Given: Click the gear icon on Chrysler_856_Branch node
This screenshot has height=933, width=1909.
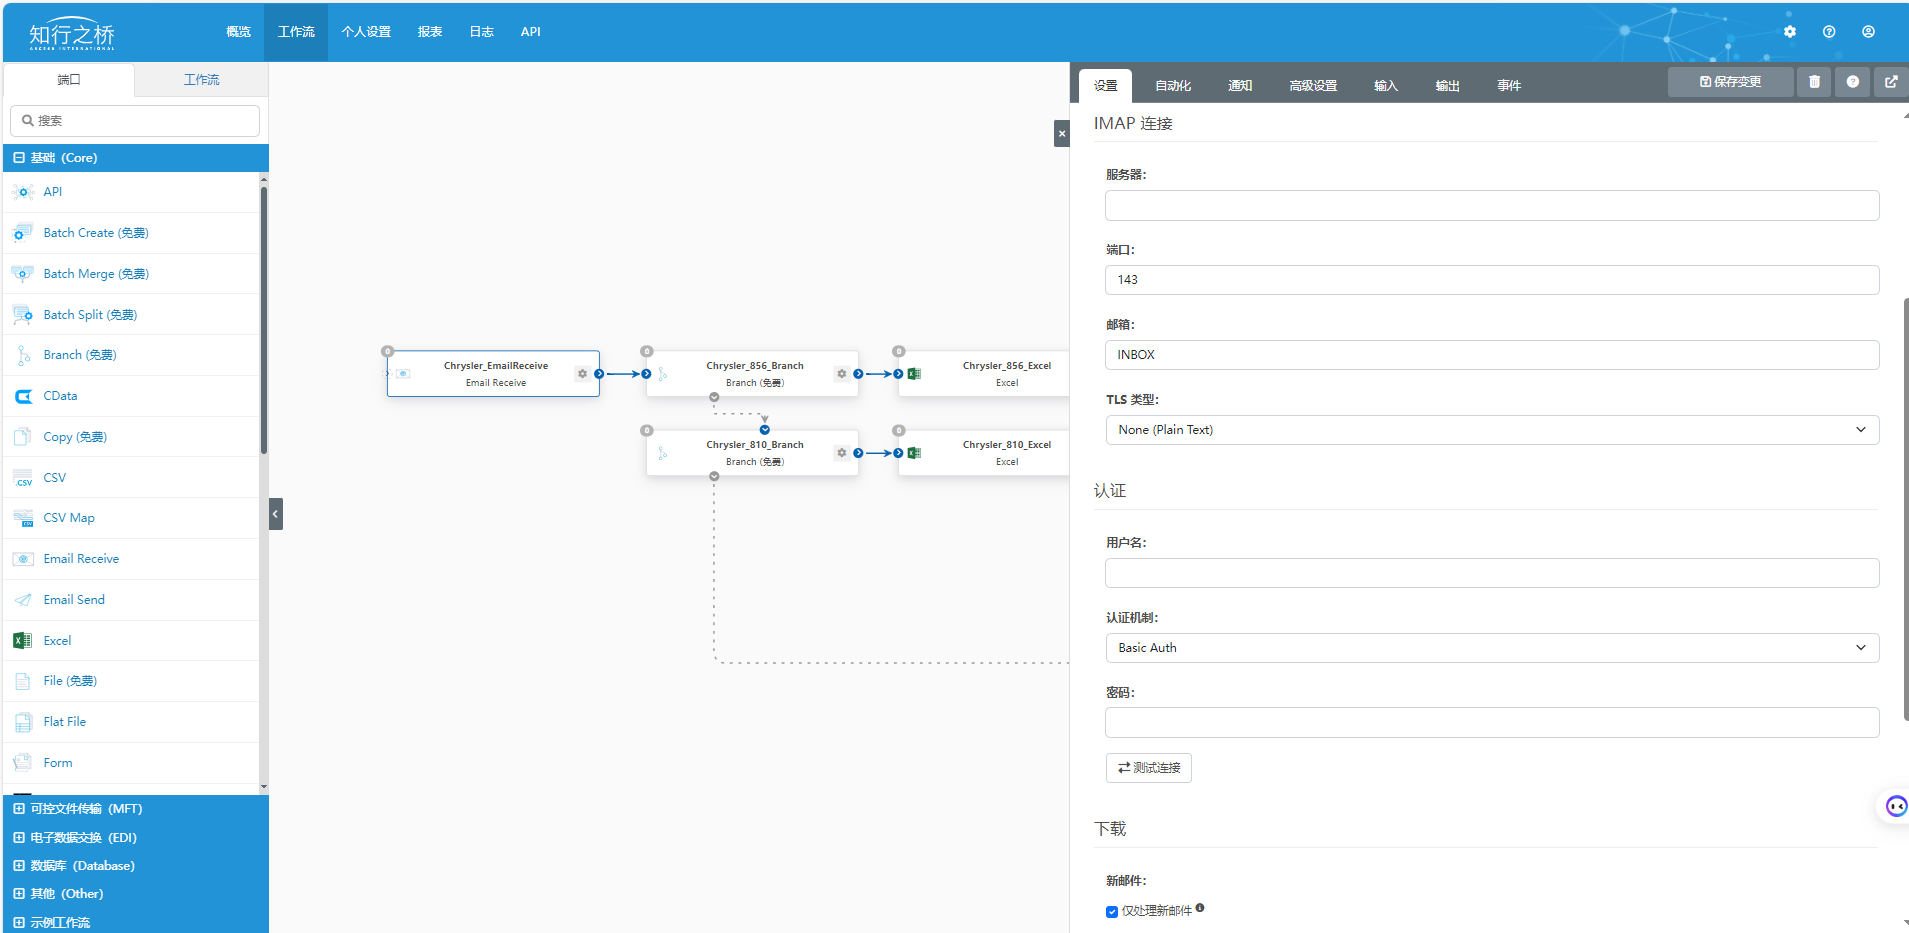Looking at the screenshot, I should (842, 374).
